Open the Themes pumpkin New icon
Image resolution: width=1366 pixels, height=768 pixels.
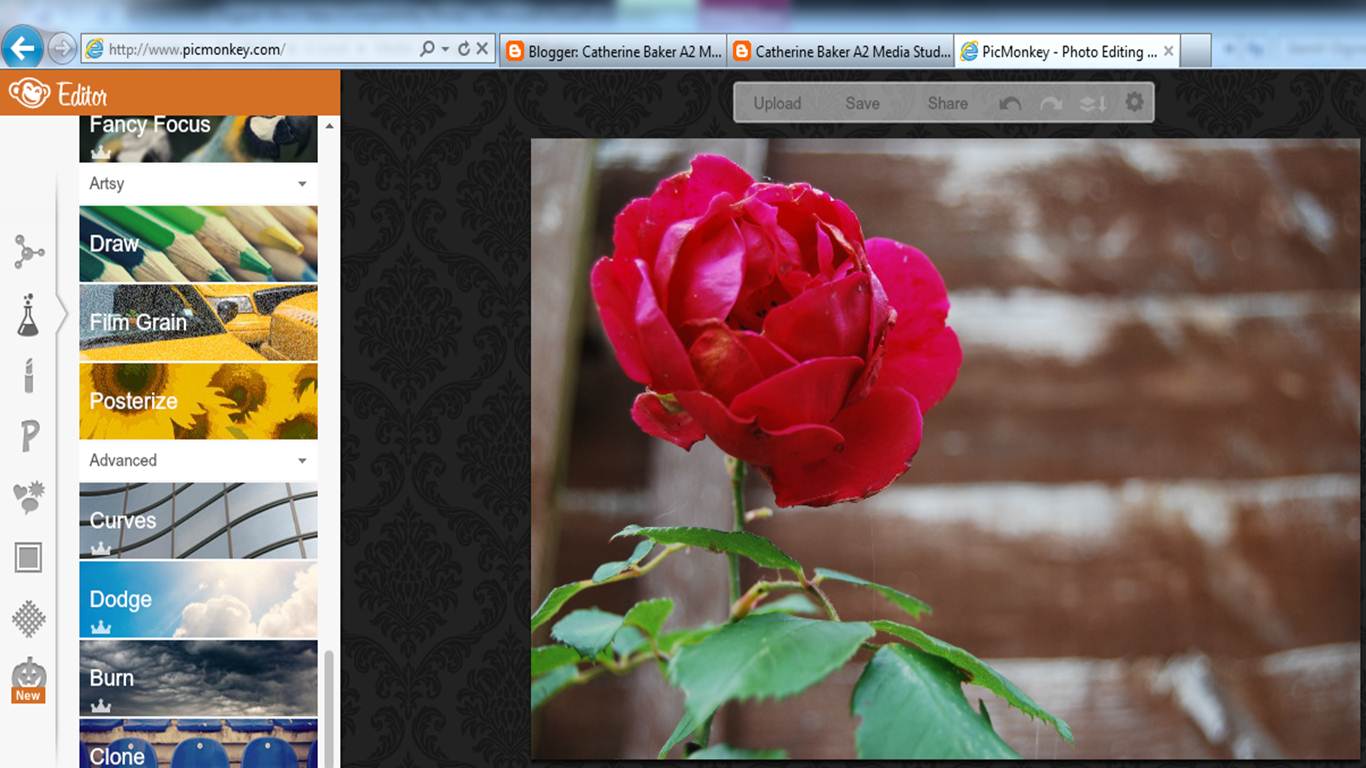click(x=28, y=680)
